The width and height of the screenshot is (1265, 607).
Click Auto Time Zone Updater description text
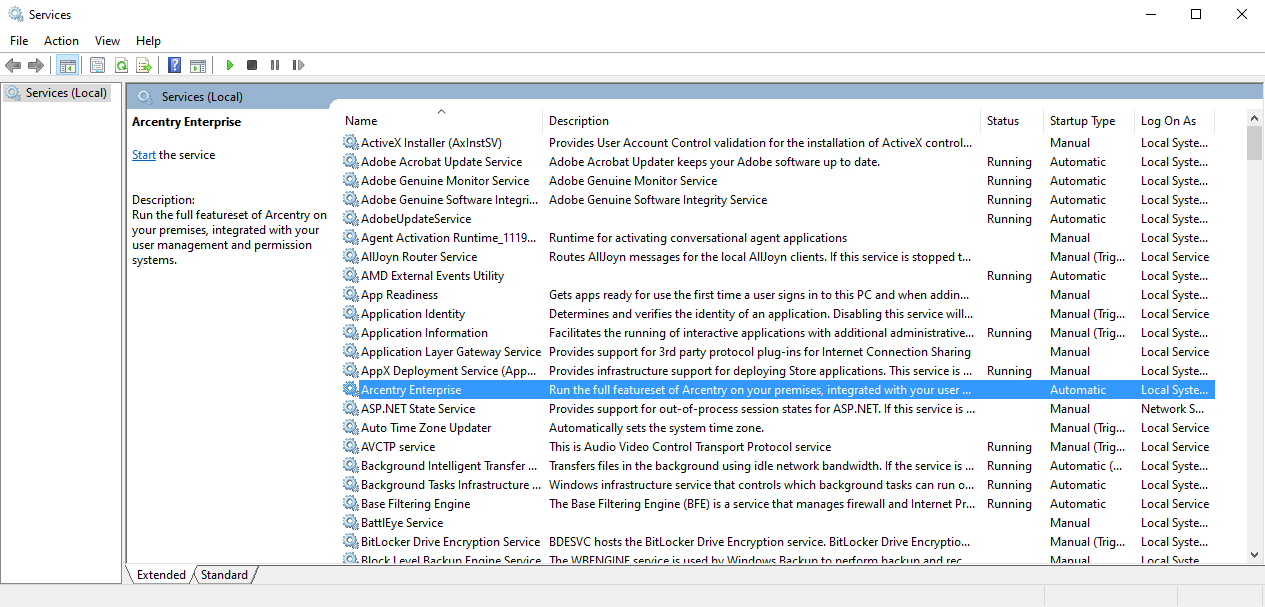coord(656,428)
